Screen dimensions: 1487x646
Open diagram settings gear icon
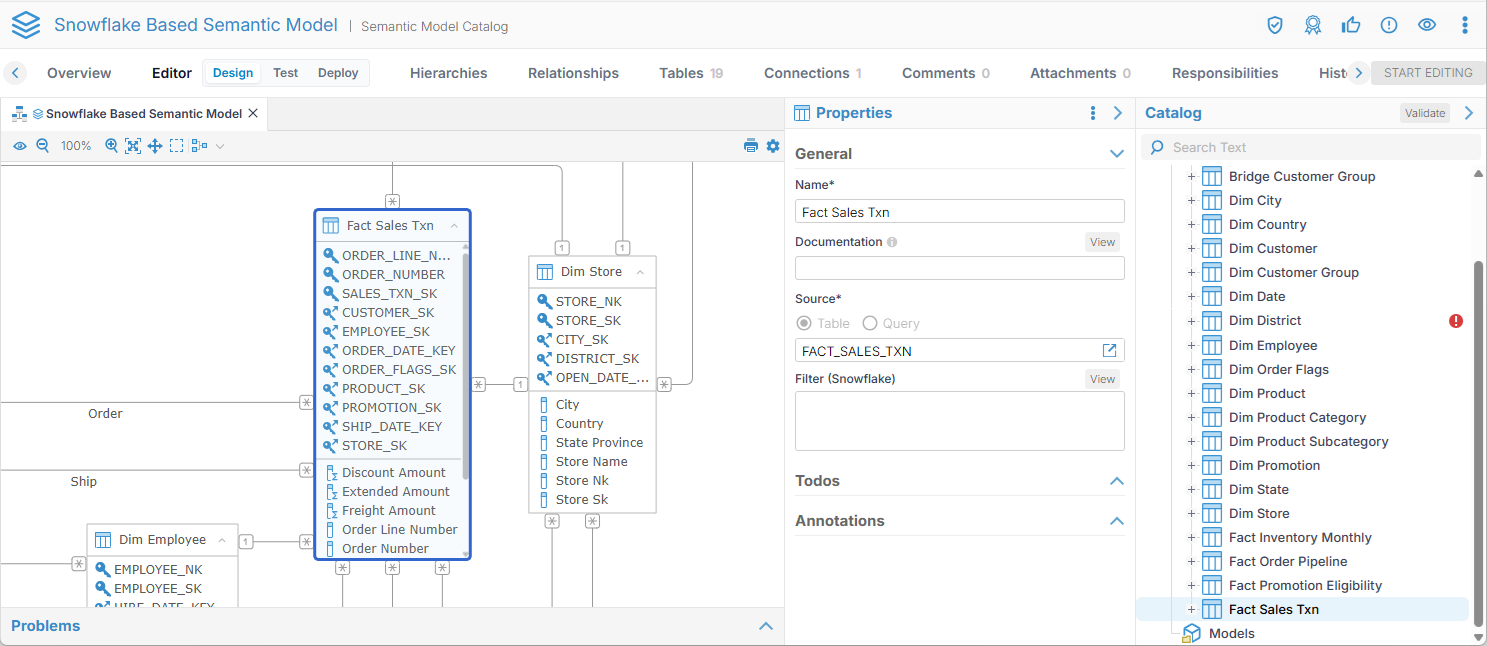pos(773,146)
